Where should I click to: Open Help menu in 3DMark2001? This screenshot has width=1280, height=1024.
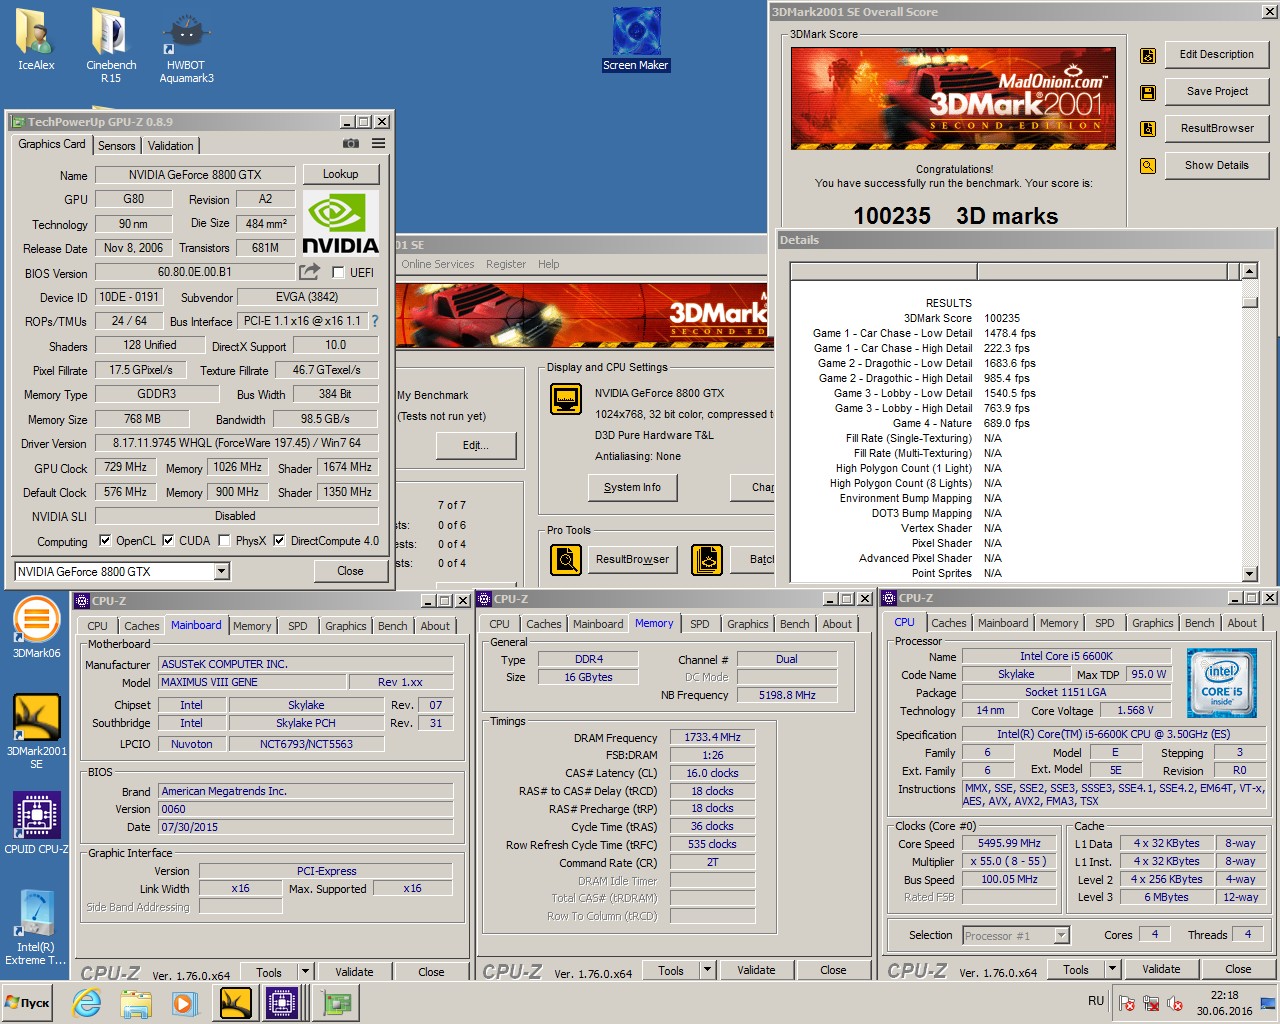pos(548,264)
